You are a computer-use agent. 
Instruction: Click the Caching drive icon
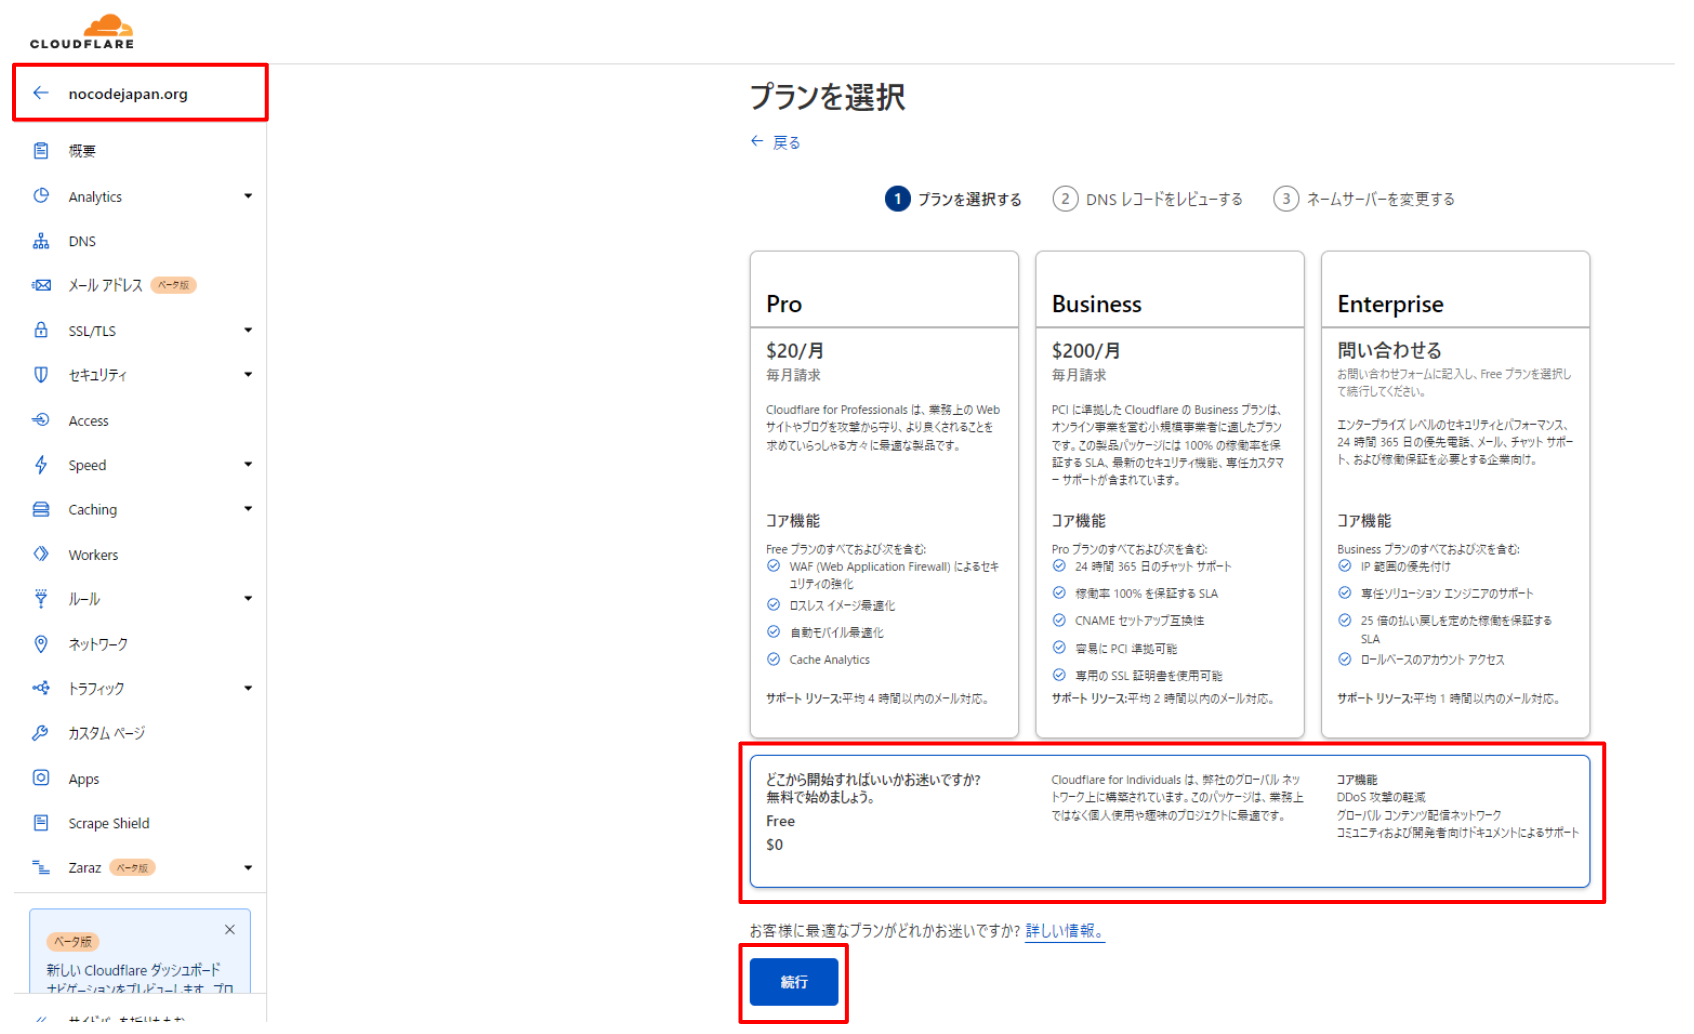(x=41, y=509)
